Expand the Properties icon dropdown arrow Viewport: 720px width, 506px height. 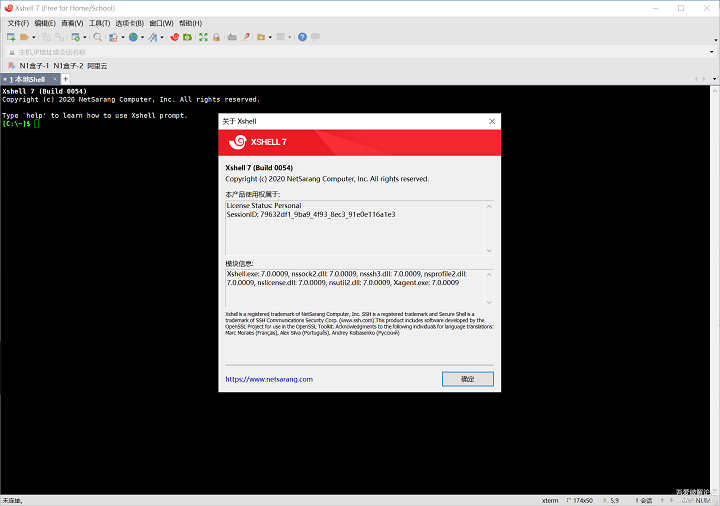[84, 37]
